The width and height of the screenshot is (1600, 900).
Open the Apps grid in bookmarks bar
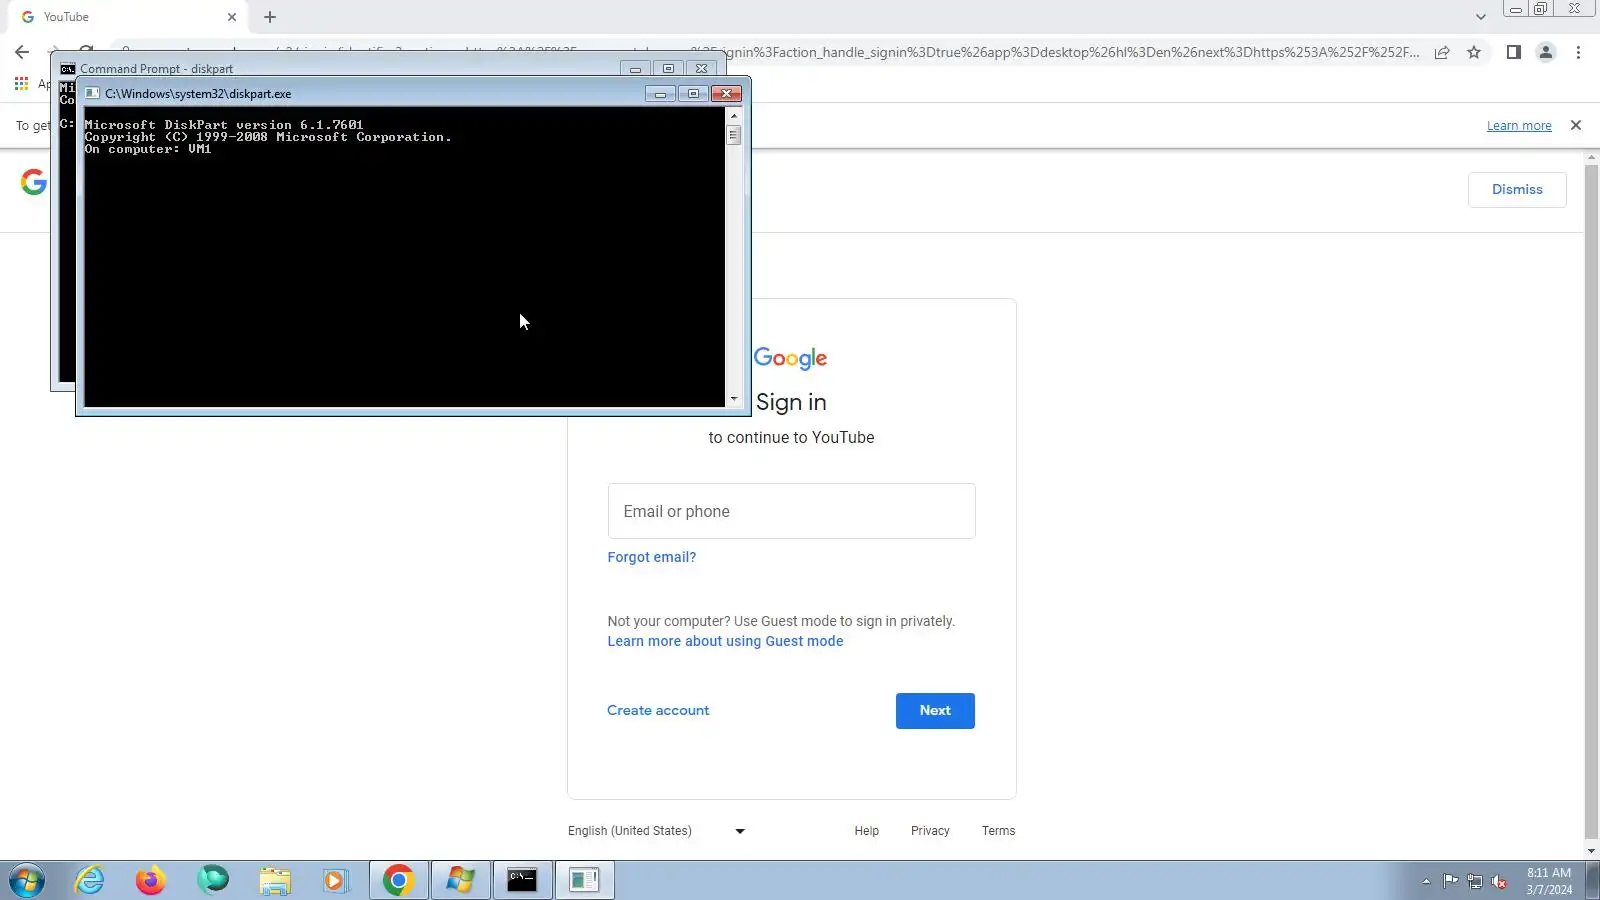21,84
